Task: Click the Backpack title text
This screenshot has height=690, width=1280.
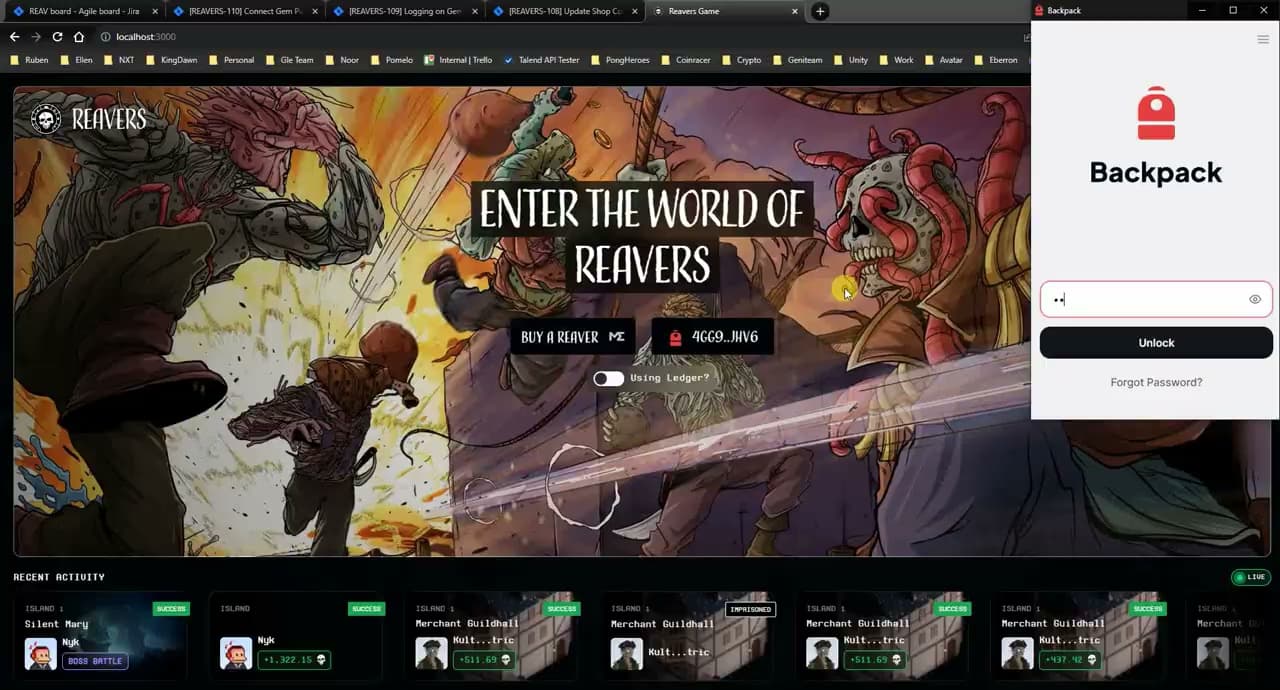Action: 1156,172
